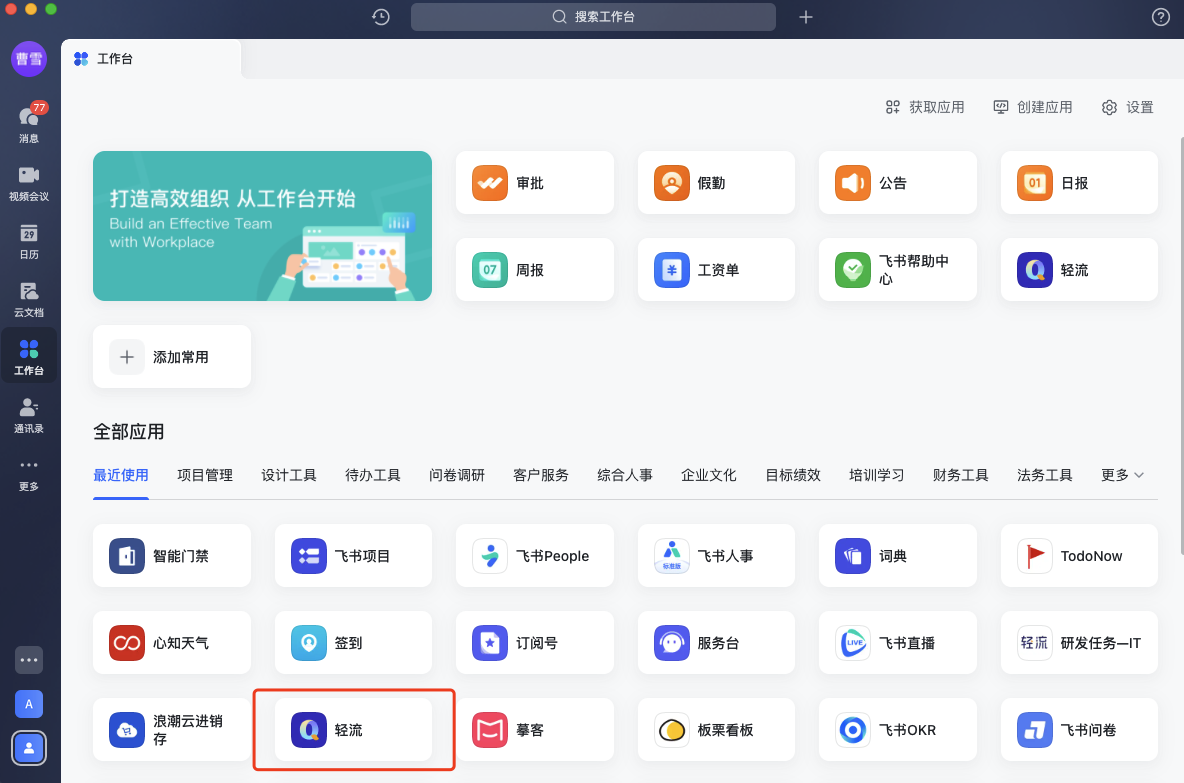Image resolution: width=1184 pixels, height=783 pixels.
Task: Open the 日报 daily report app
Action: pos(1079,183)
